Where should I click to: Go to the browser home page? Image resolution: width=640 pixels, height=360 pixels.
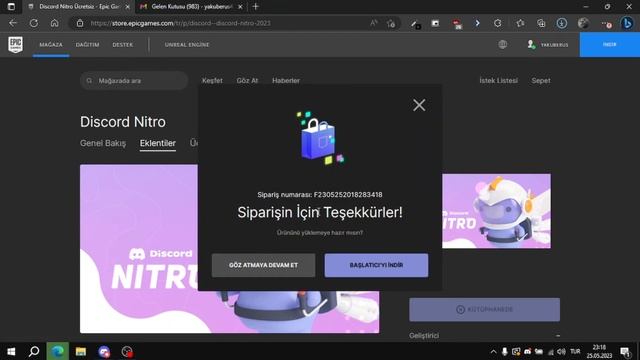click(x=54, y=23)
